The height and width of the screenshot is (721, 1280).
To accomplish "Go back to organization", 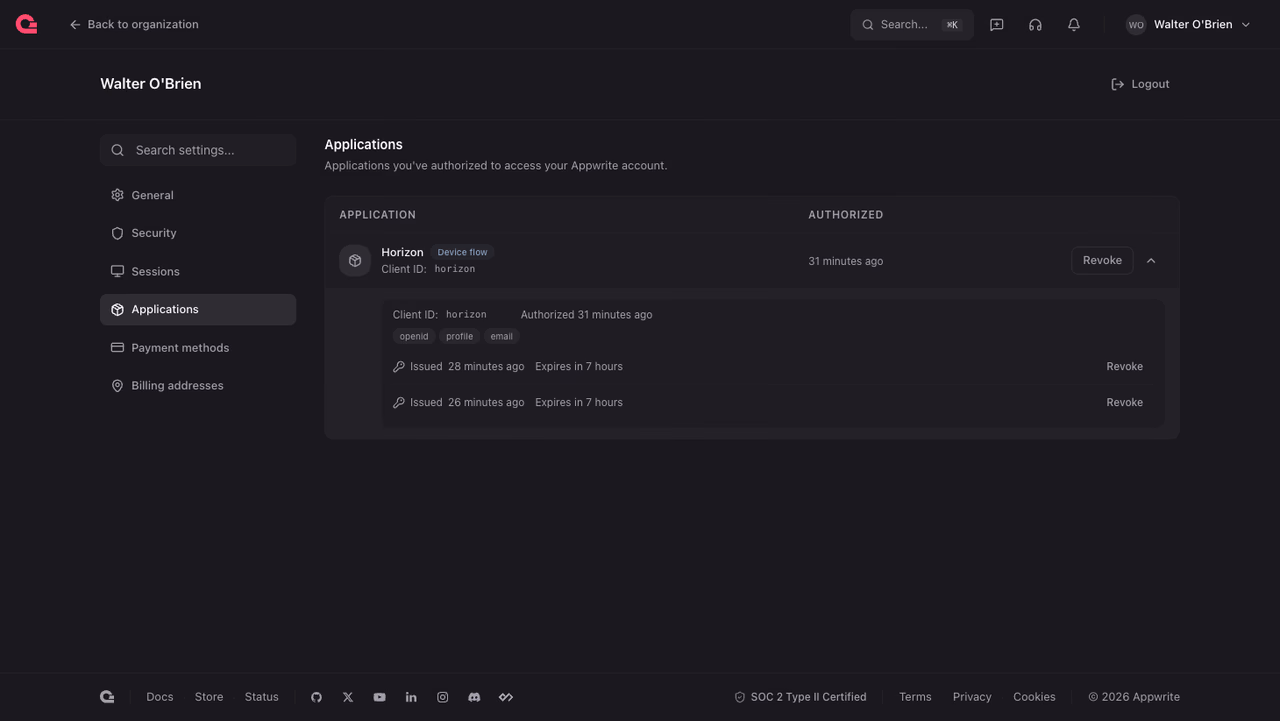I will pyautogui.click(x=133, y=25).
